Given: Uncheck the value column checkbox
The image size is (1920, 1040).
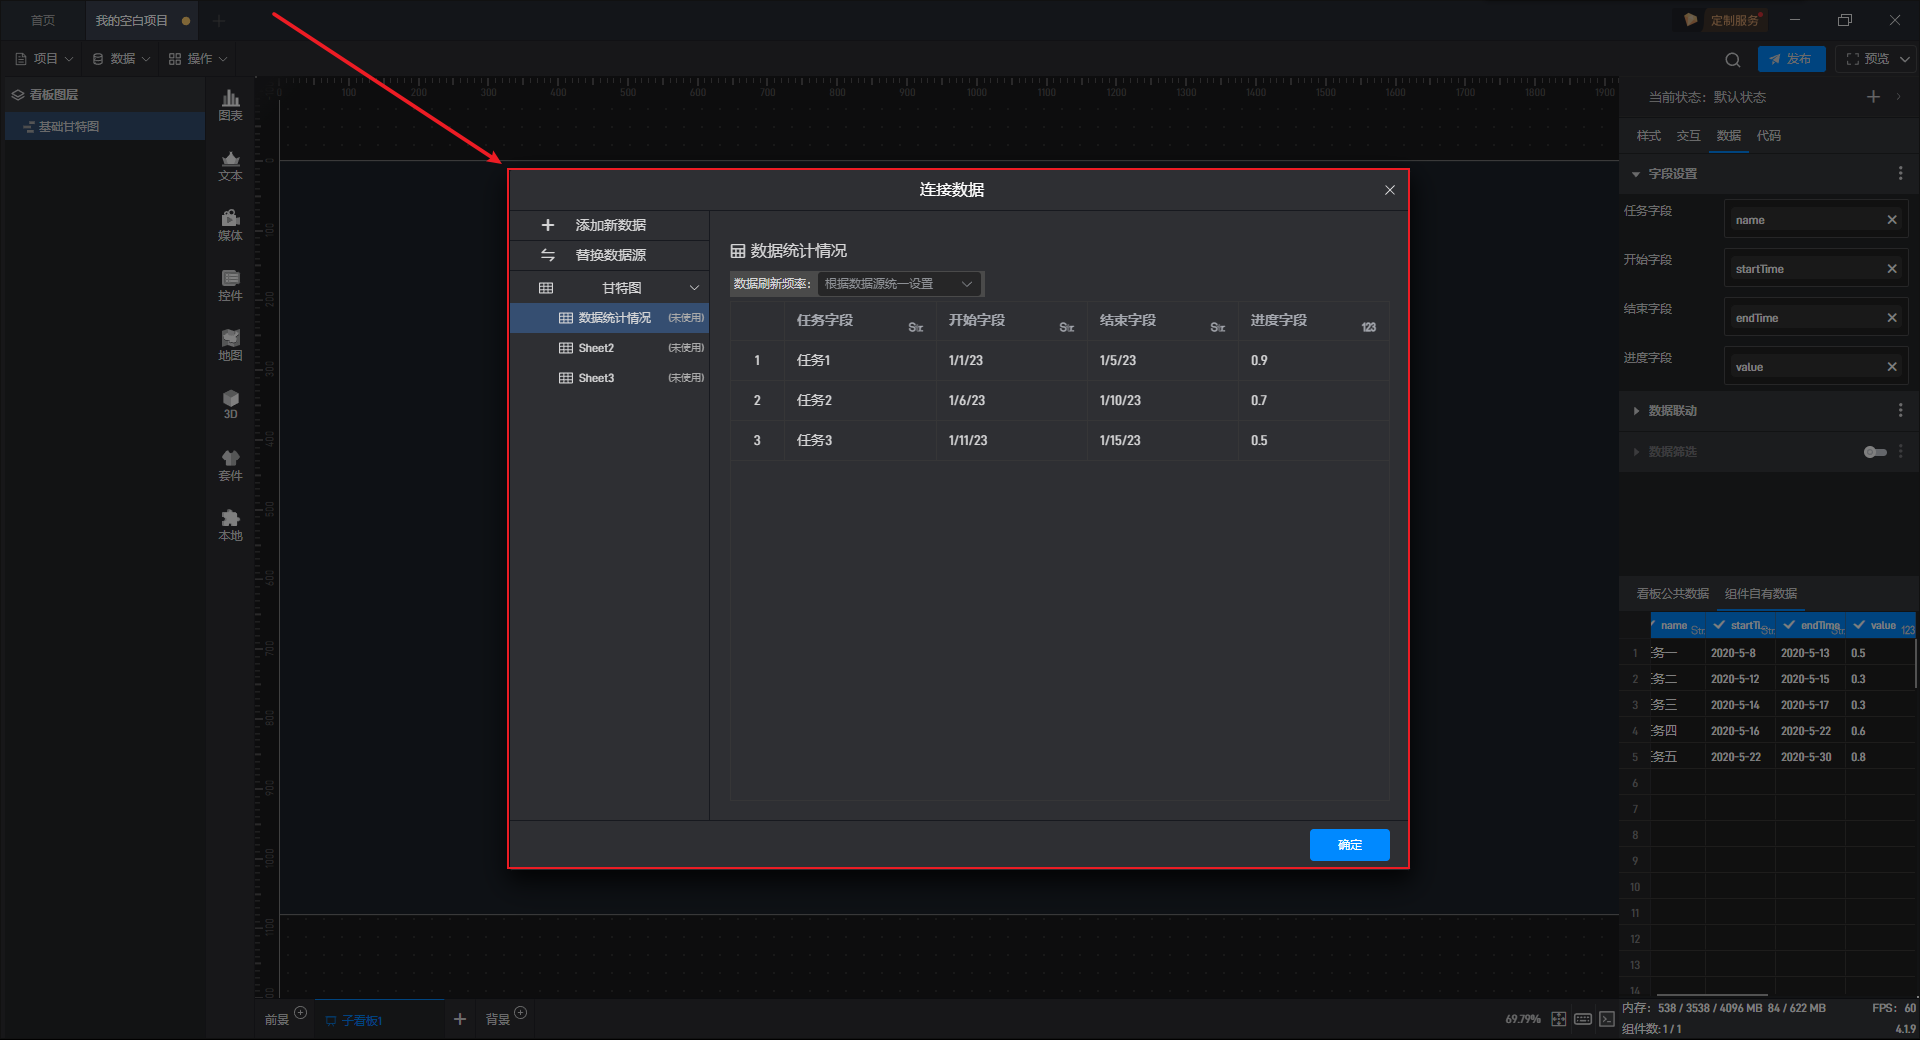Looking at the screenshot, I should 1859,625.
